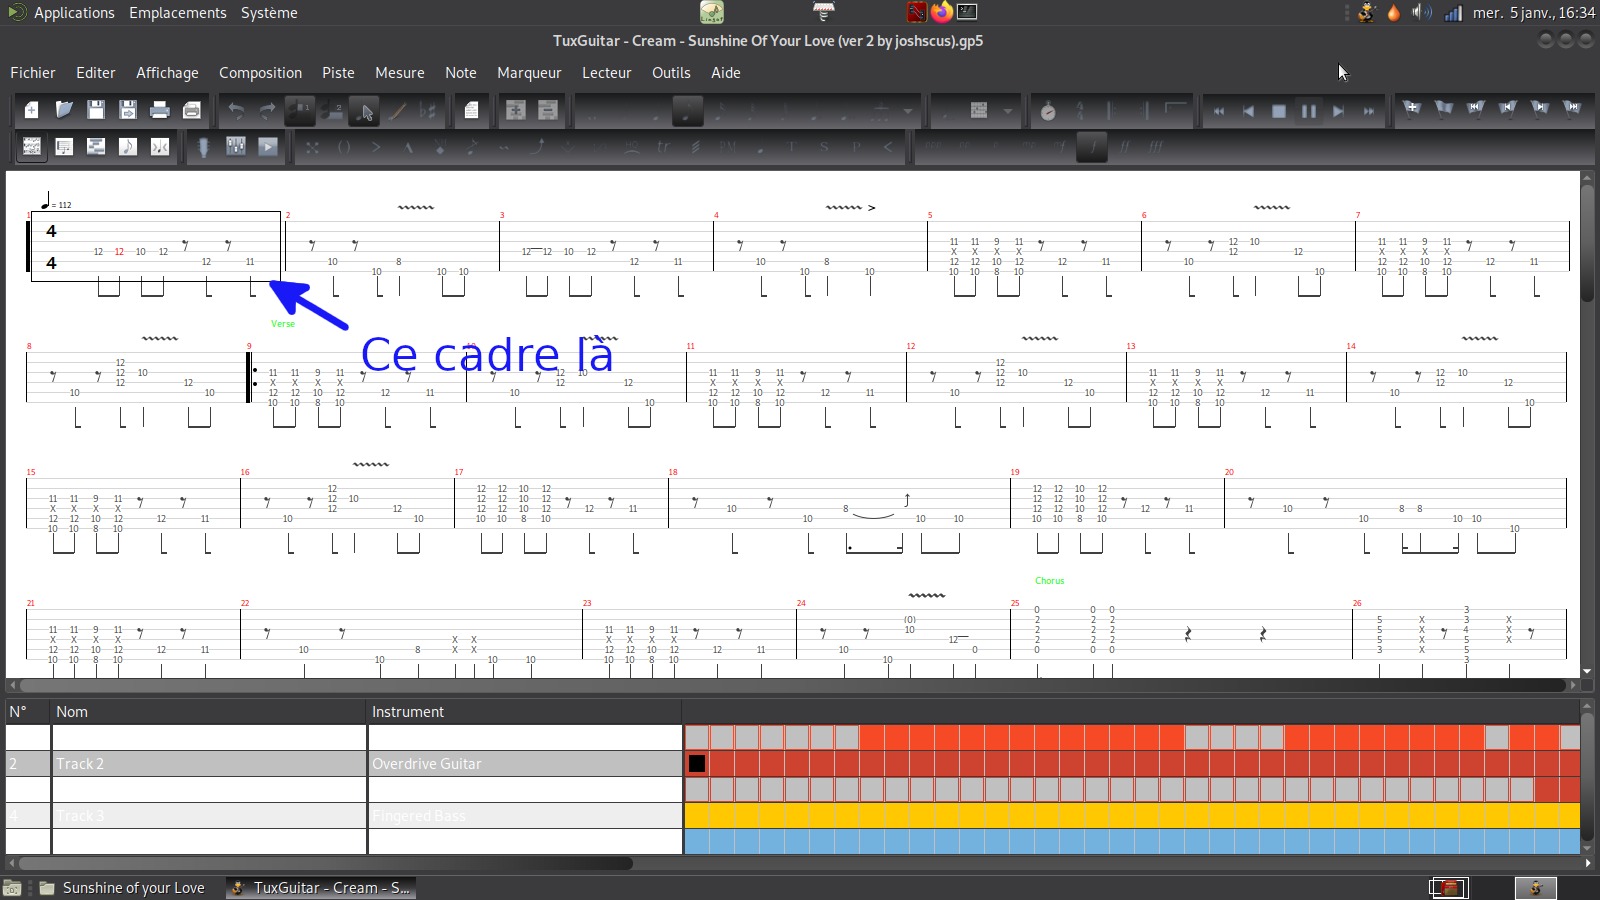
Task: Open the Composition menu
Action: [x=260, y=73]
